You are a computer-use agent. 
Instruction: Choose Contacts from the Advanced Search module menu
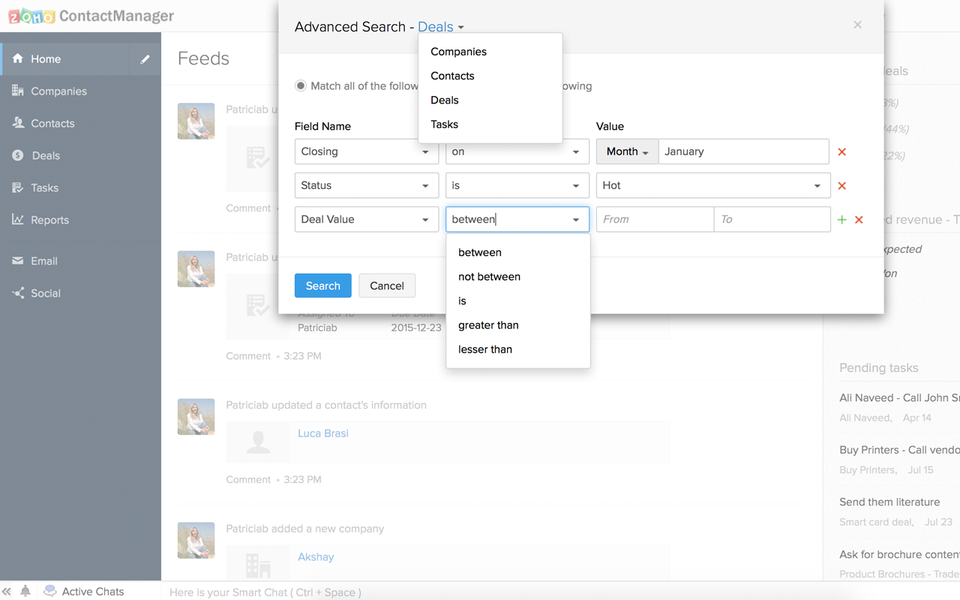(452, 75)
